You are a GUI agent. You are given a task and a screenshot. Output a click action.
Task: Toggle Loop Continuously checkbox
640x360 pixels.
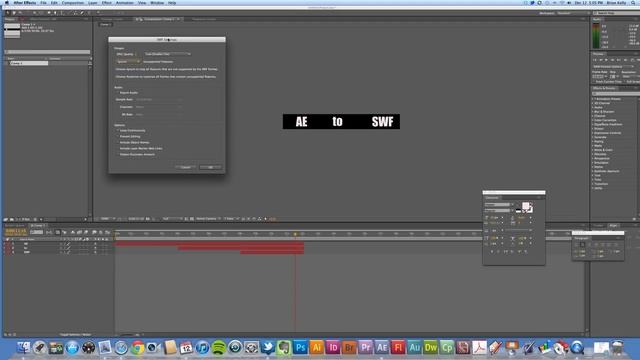[x=118, y=131]
